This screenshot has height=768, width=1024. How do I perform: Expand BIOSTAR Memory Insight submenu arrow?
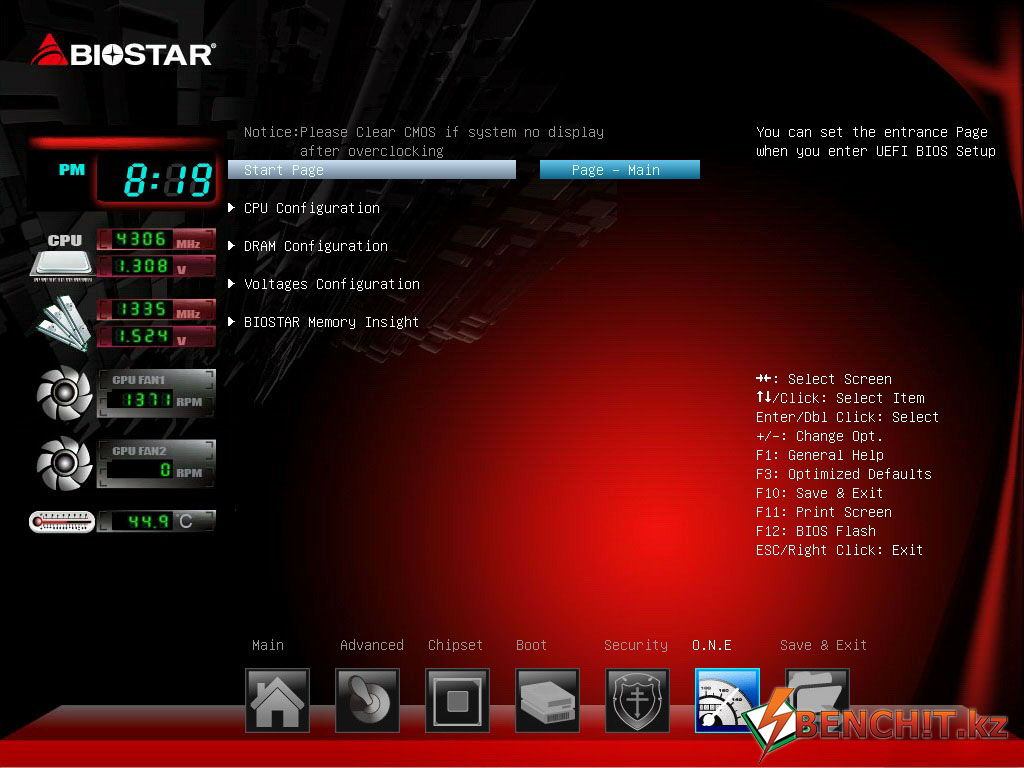(x=231, y=321)
